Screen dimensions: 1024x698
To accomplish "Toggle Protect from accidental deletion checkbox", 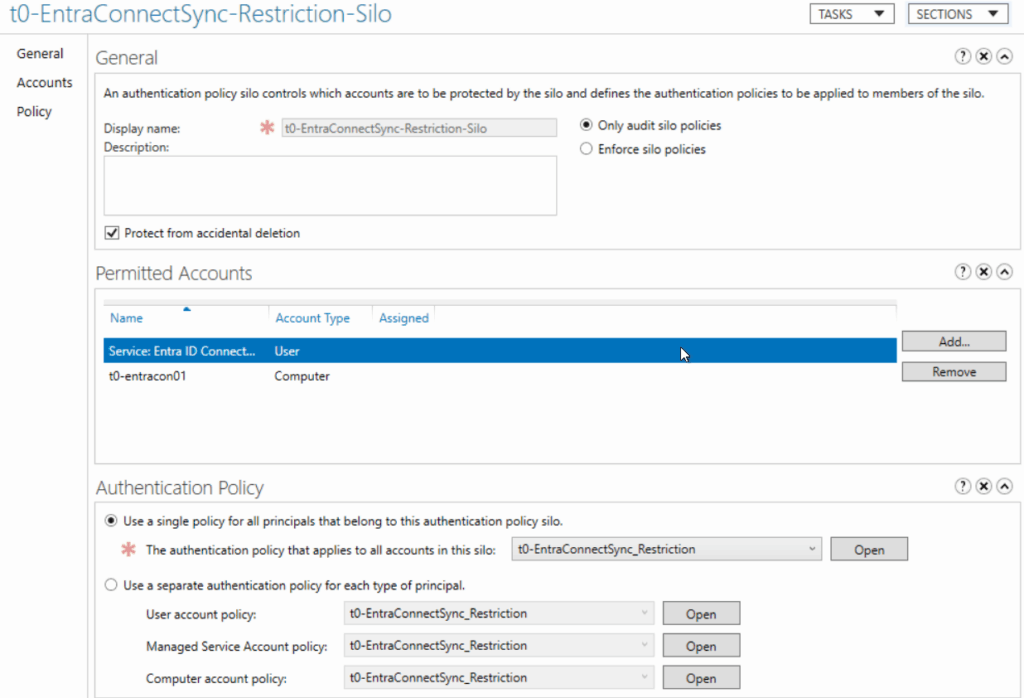I will pos(111,233).
